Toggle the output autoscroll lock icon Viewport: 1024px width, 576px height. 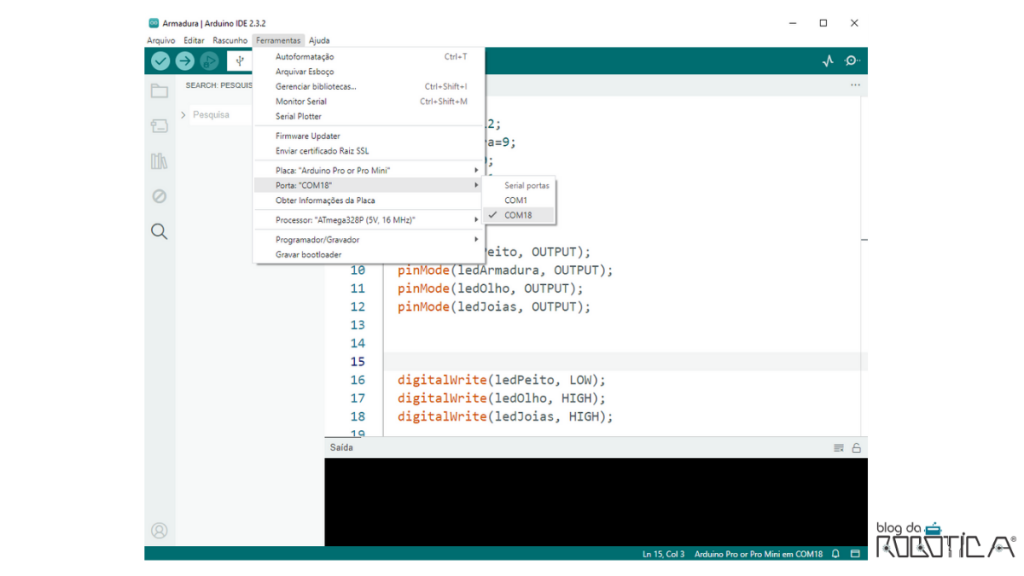856,447
